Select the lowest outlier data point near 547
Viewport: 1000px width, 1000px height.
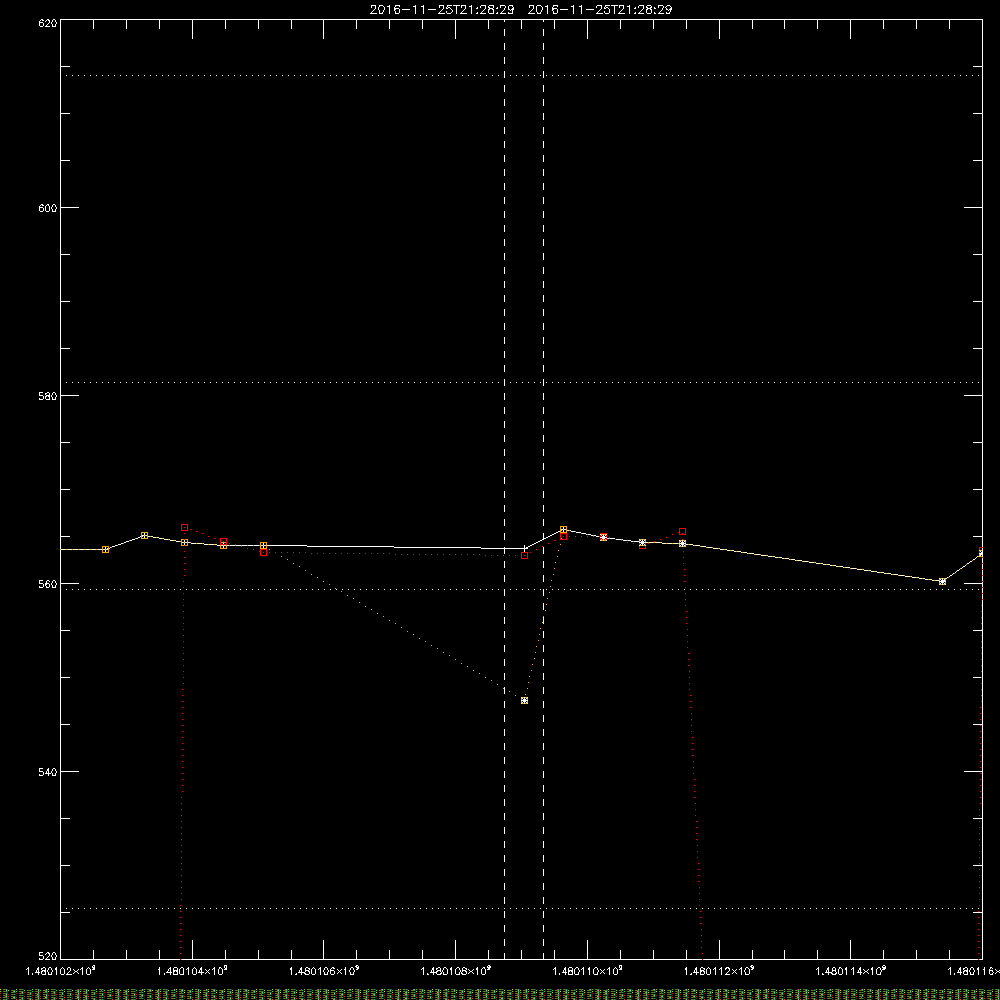[524, 700]
